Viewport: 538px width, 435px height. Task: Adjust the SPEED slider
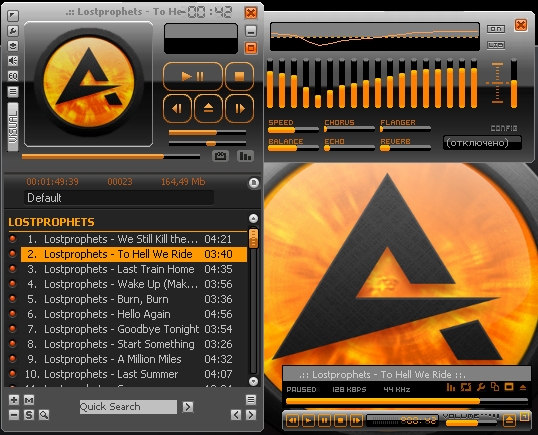[293, 130]
